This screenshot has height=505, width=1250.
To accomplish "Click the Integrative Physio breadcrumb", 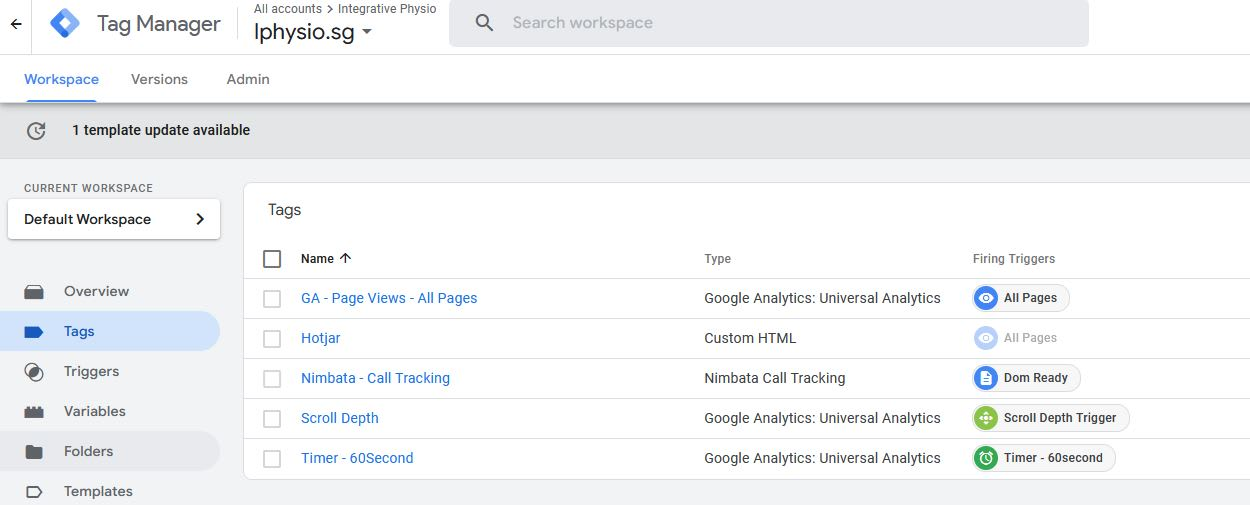I will tap(387, 9).
